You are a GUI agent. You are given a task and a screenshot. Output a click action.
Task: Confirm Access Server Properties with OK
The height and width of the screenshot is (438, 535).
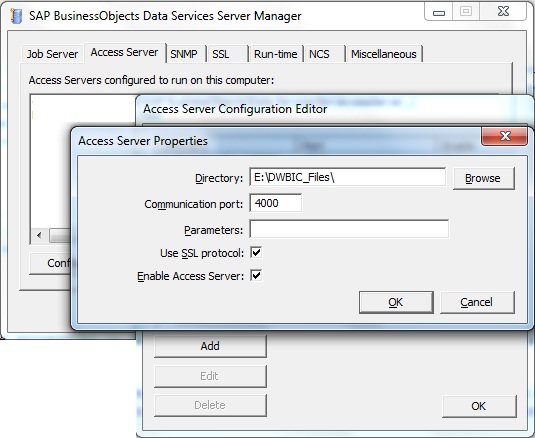click(x=396, y=302)
